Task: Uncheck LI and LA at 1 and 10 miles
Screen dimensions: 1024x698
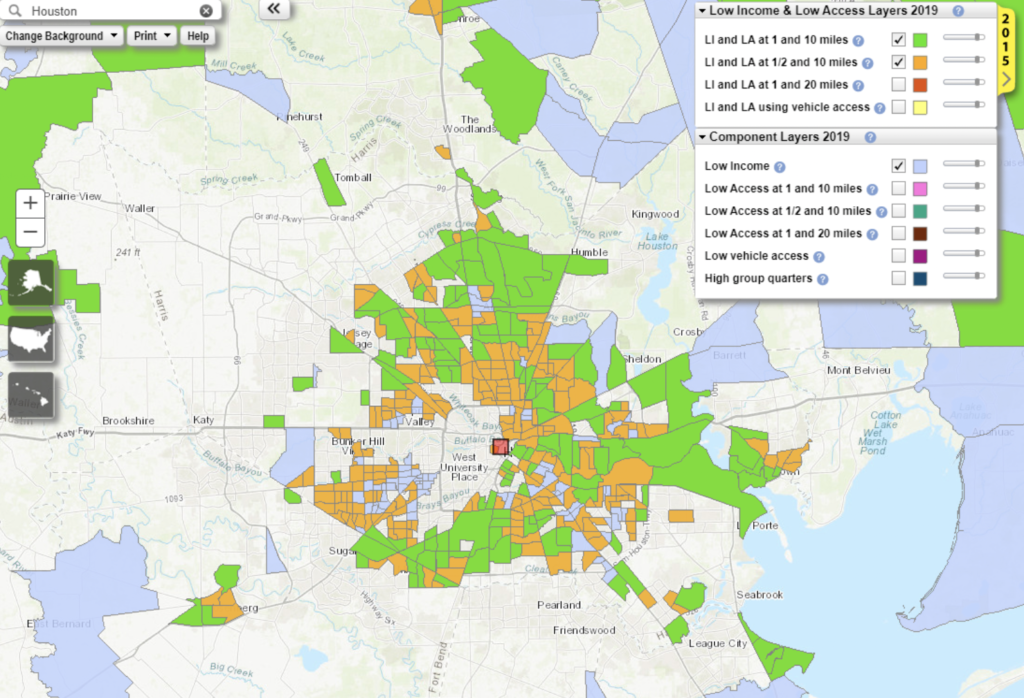Action: (898, 40)
